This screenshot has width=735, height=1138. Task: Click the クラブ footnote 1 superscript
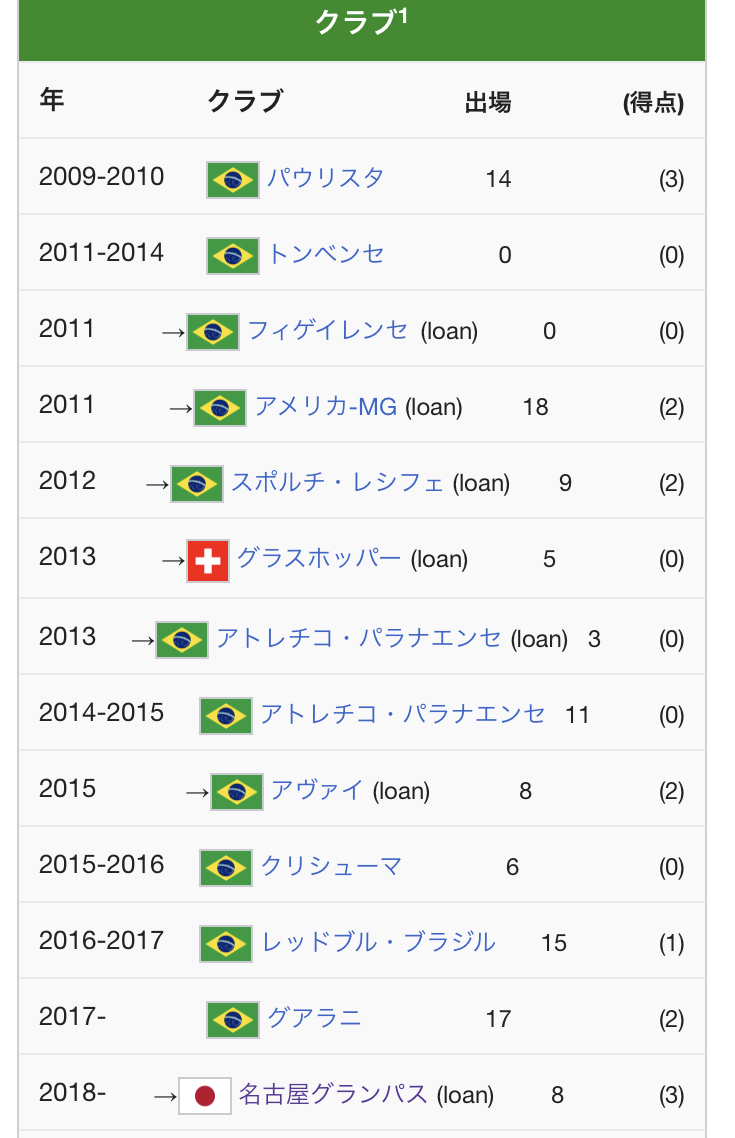(x=403, y=15)
